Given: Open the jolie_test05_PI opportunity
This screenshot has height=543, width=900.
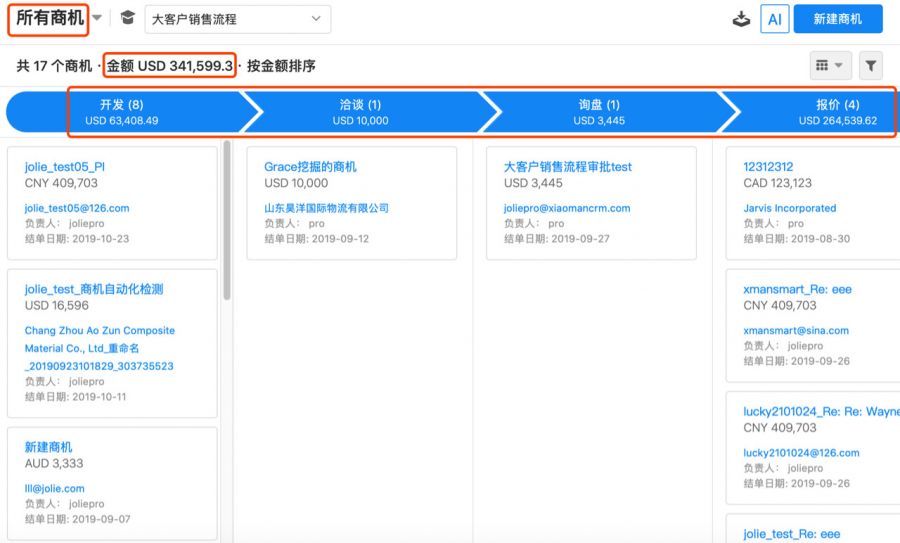Looking at the screenshot, I should (64, 167).
